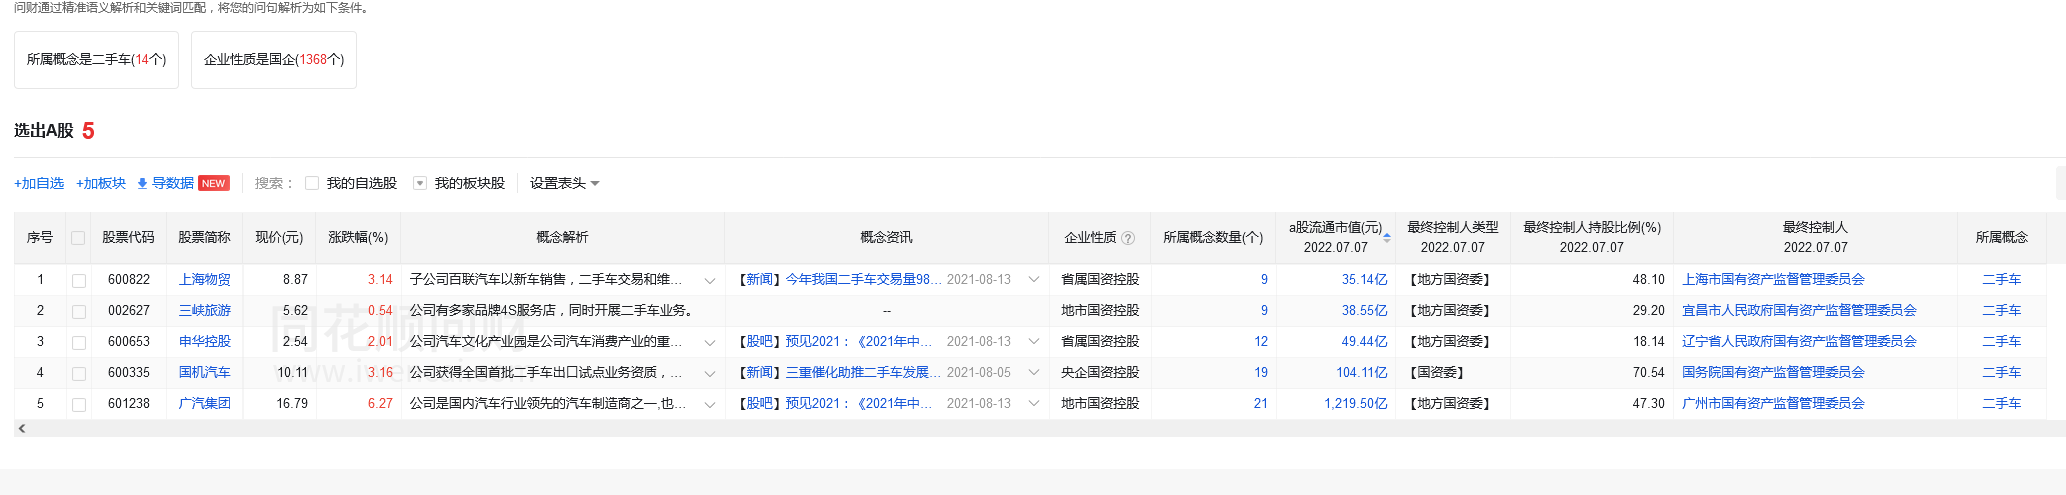Viewport: 2066px width, 495px height.
Task: Expand 概念资讯 news for 国机汽车 row
Action: [1034, 373]
